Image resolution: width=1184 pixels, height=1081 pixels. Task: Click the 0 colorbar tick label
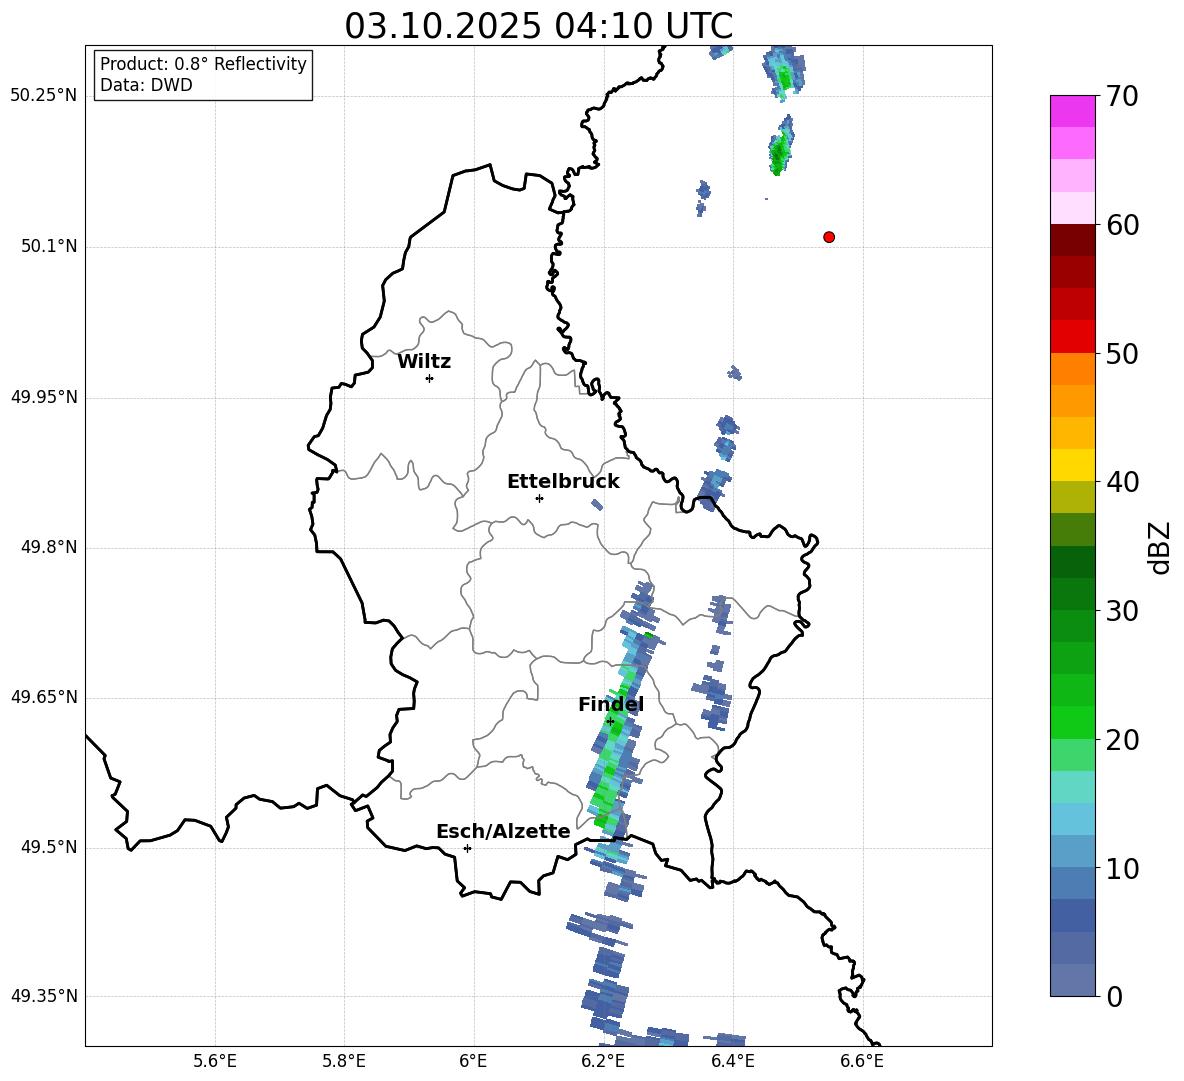coord(1115,996)
